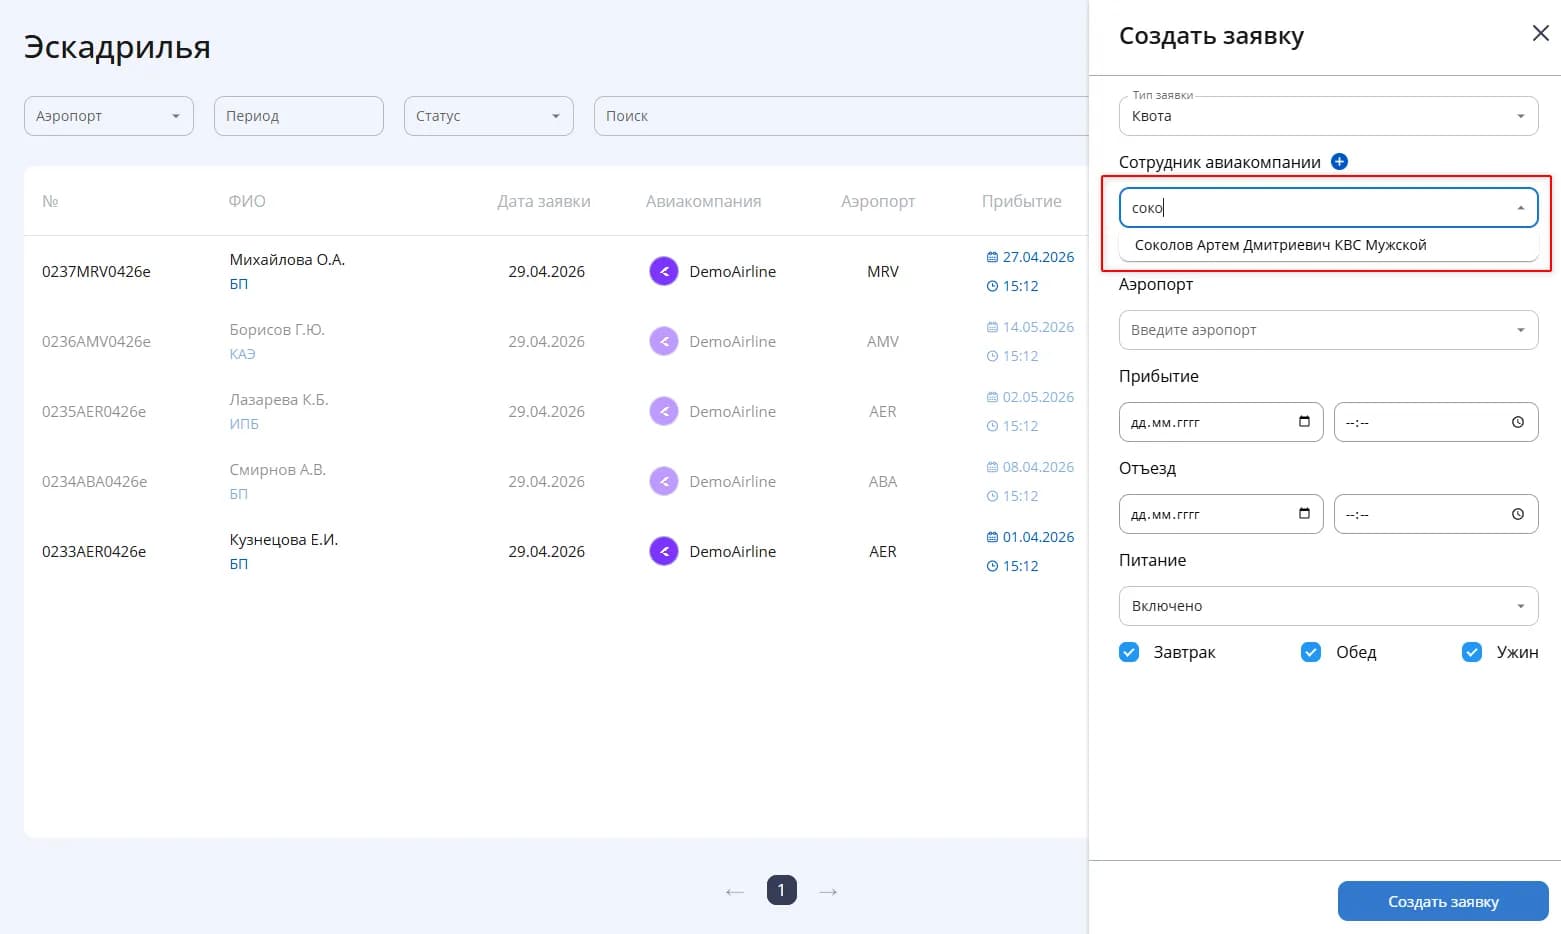
Task: Uncheck the Завтрак checkbox
Action: (1129, 652)
